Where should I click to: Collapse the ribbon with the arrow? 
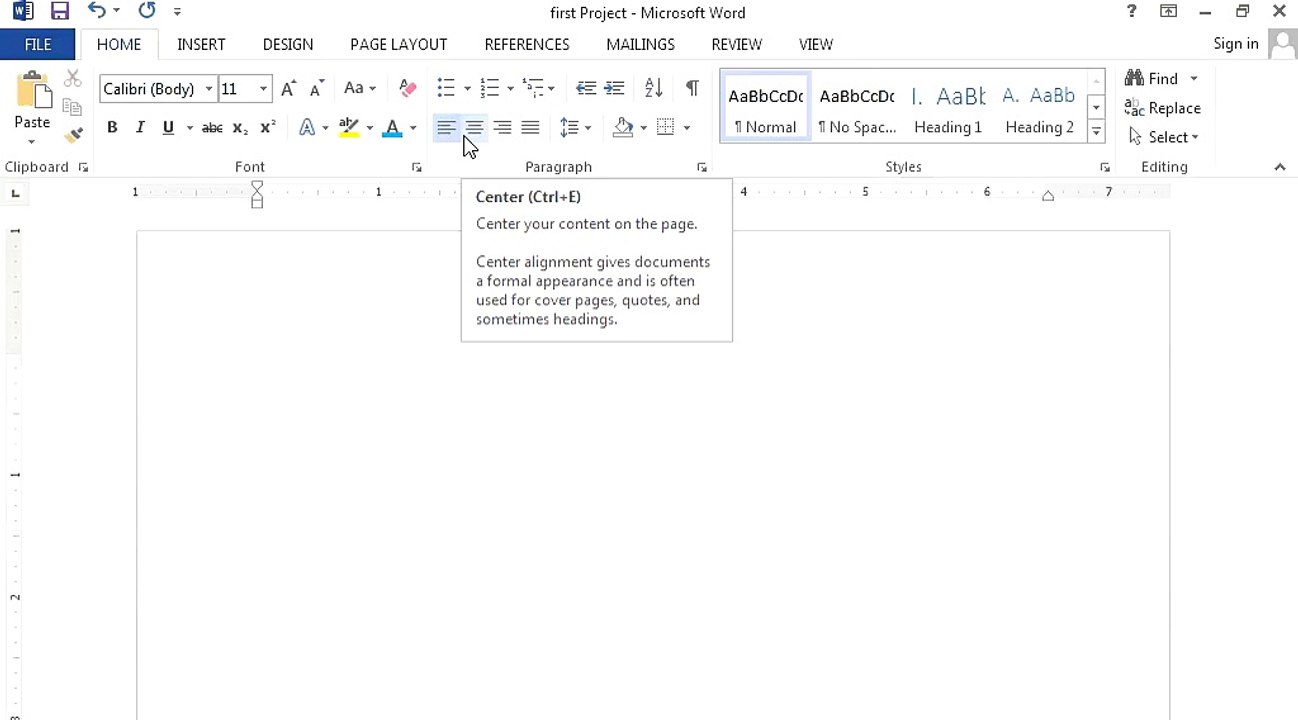1280,167
